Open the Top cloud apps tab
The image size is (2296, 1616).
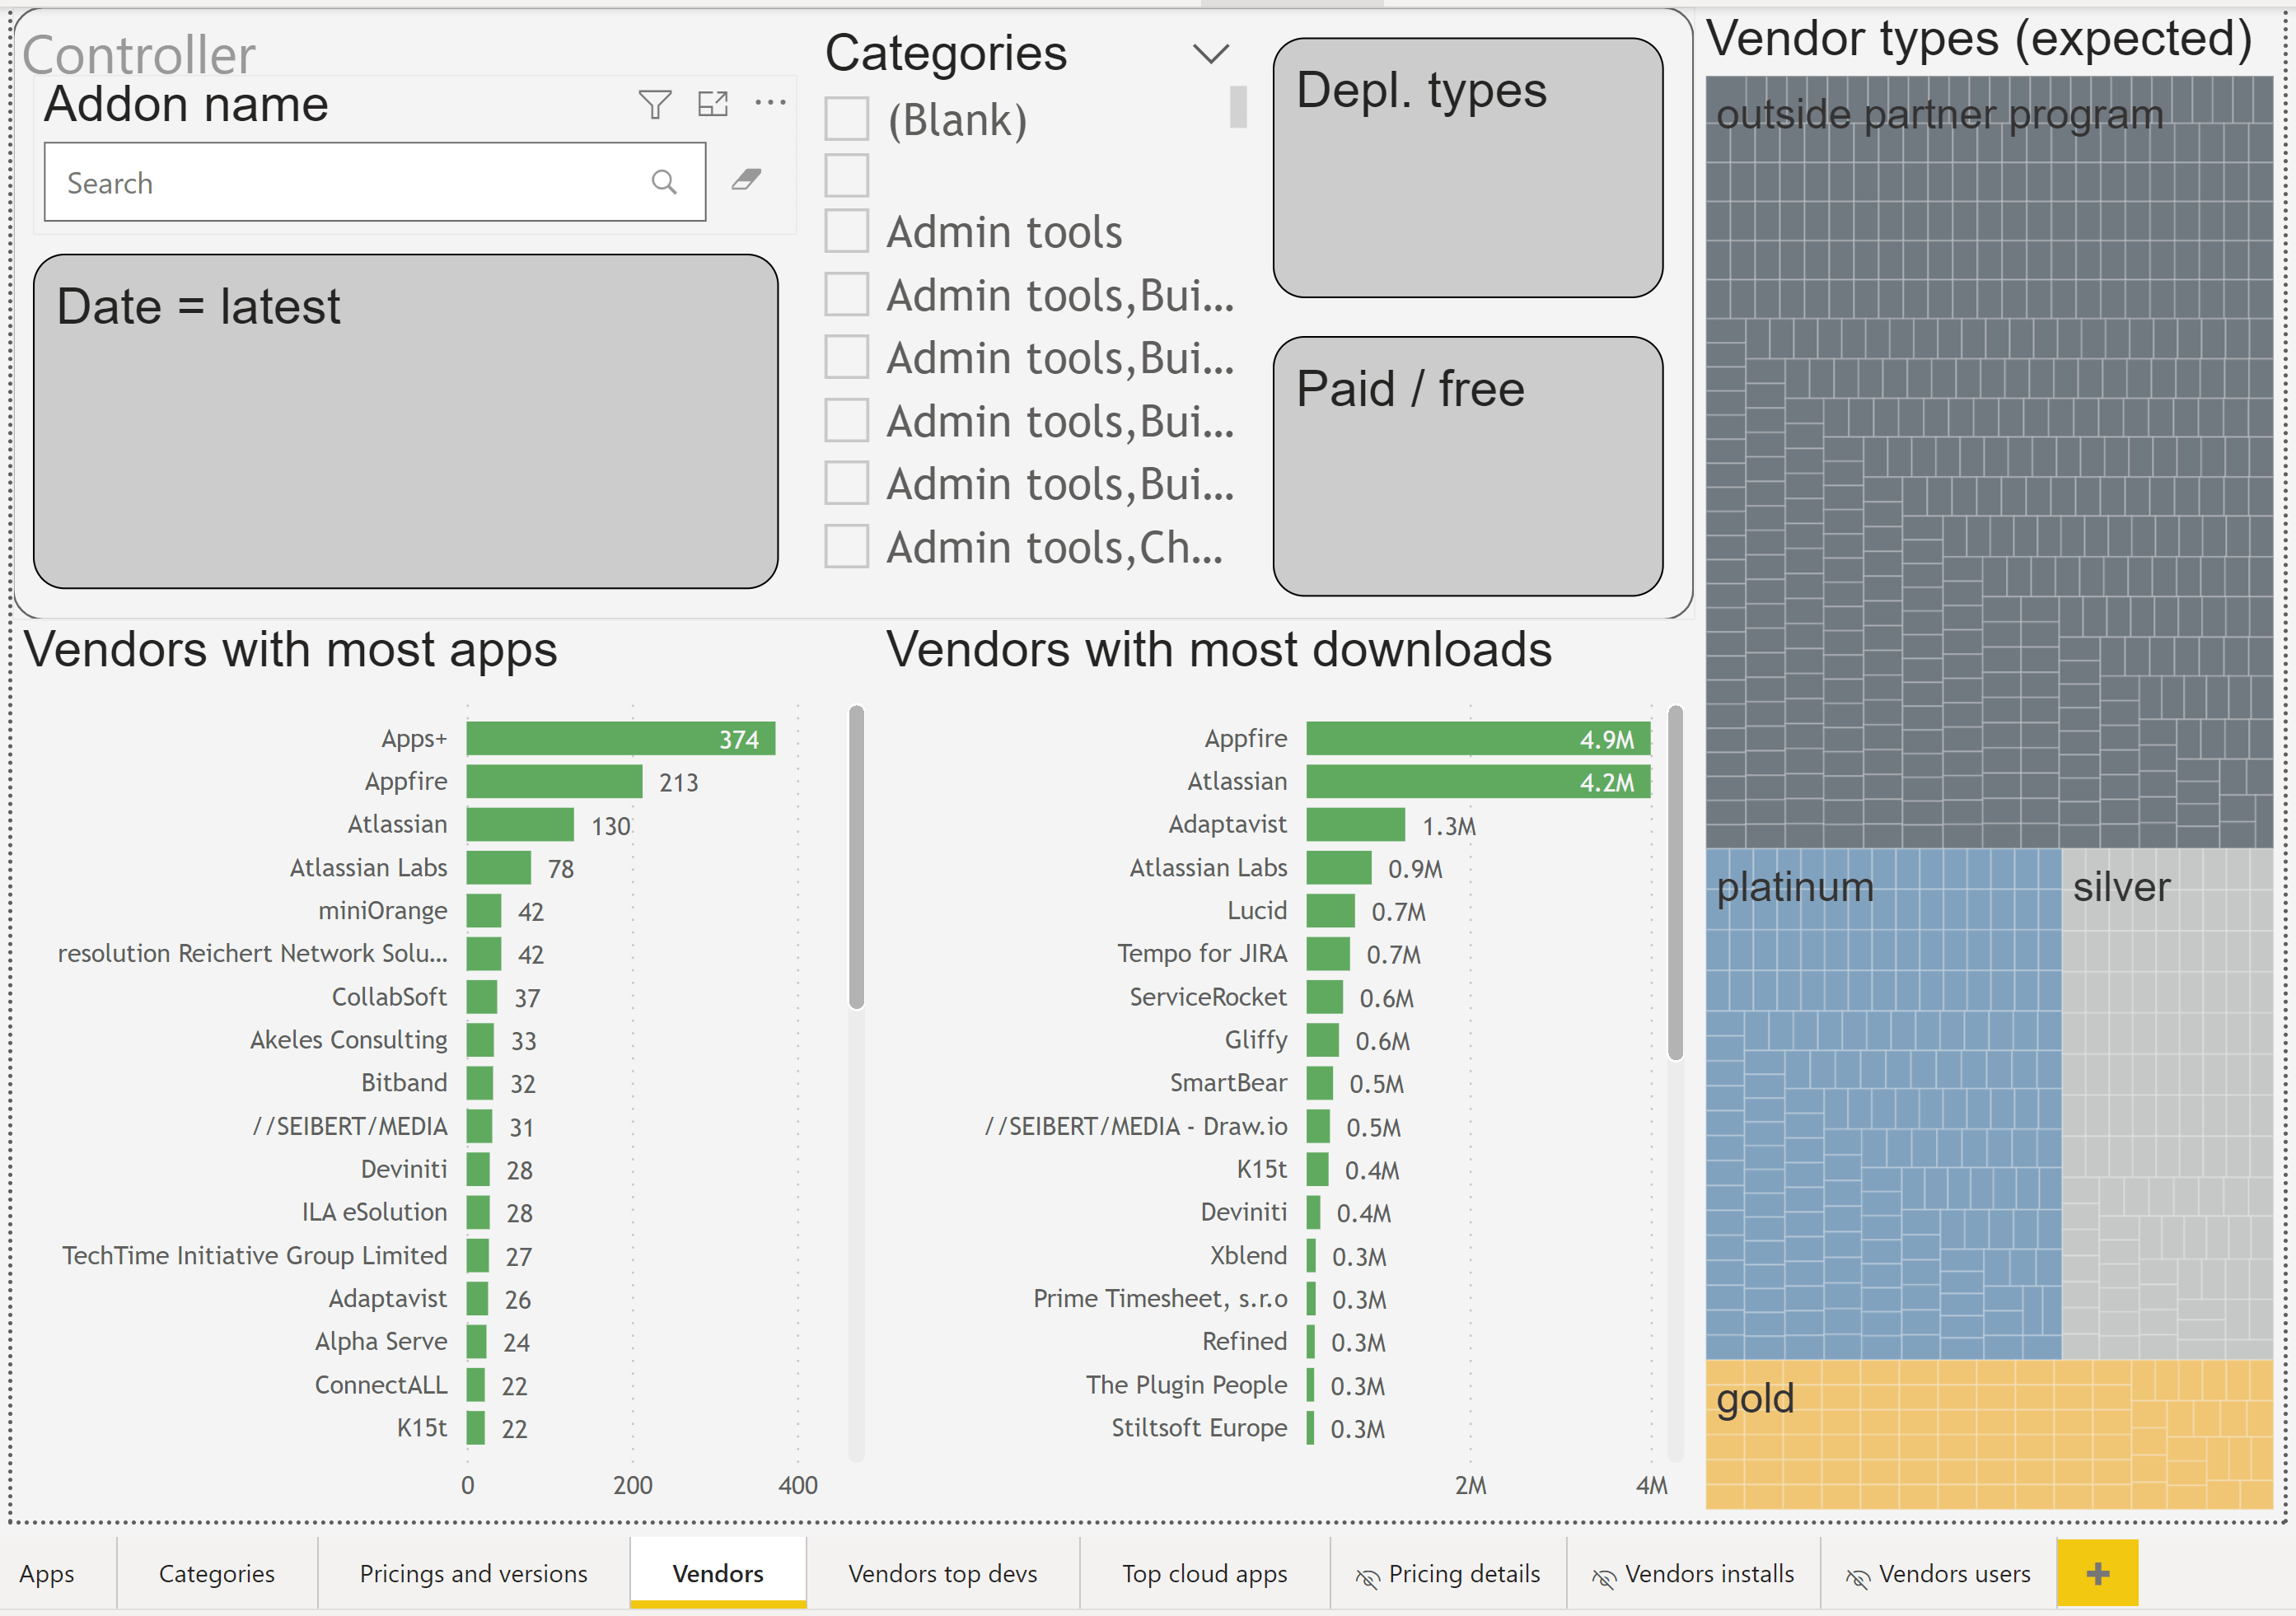[1204, 1573]
